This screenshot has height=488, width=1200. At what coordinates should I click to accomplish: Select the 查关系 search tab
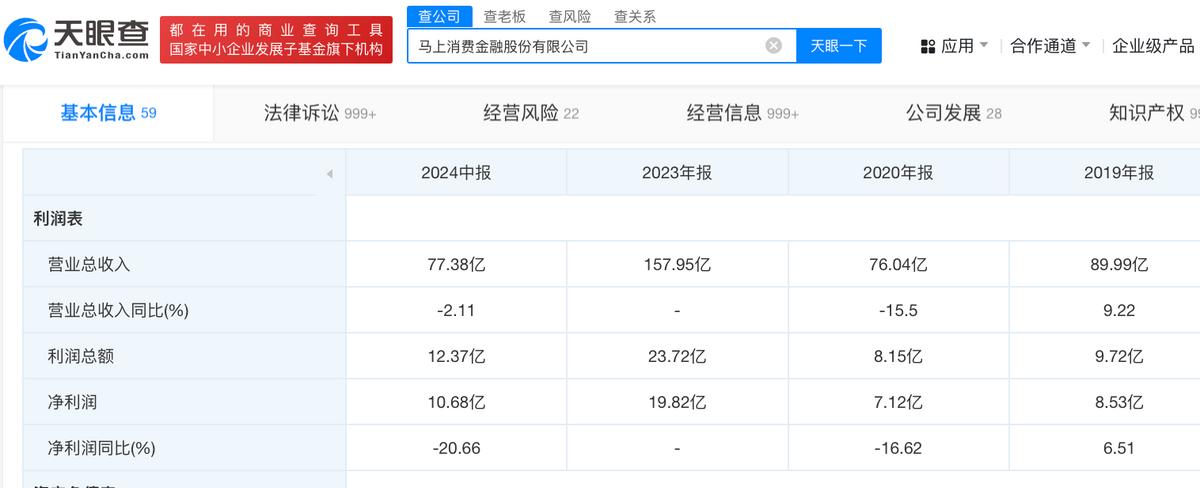[635, 16]
